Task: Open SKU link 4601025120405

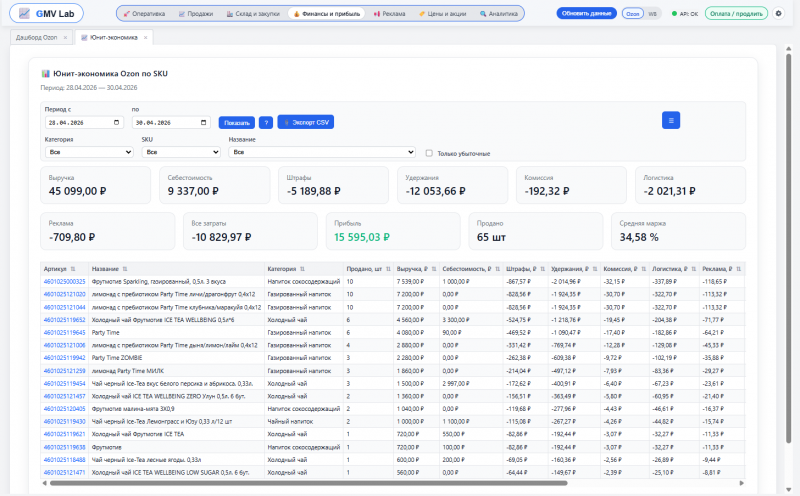Action: (x=64, y=409)
